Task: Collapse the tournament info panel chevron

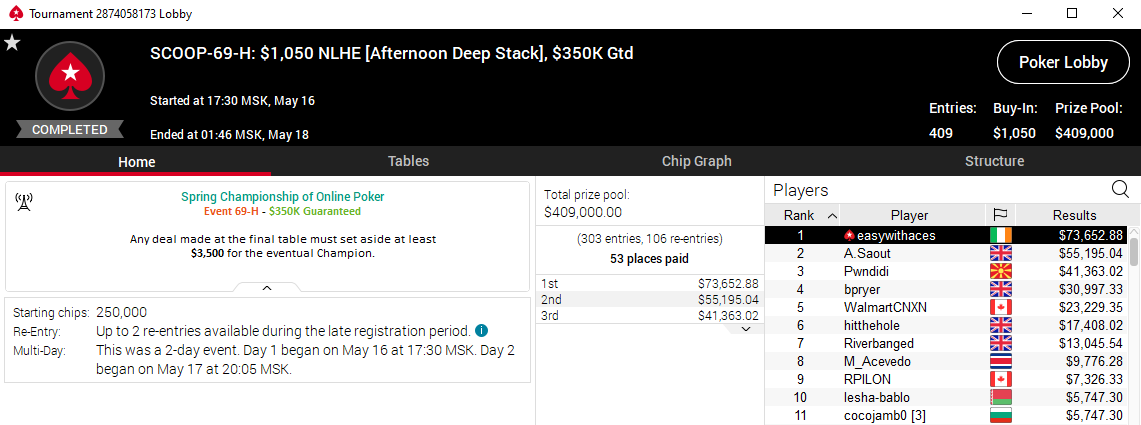Action: pyautogui.click(x=267, y=288)
